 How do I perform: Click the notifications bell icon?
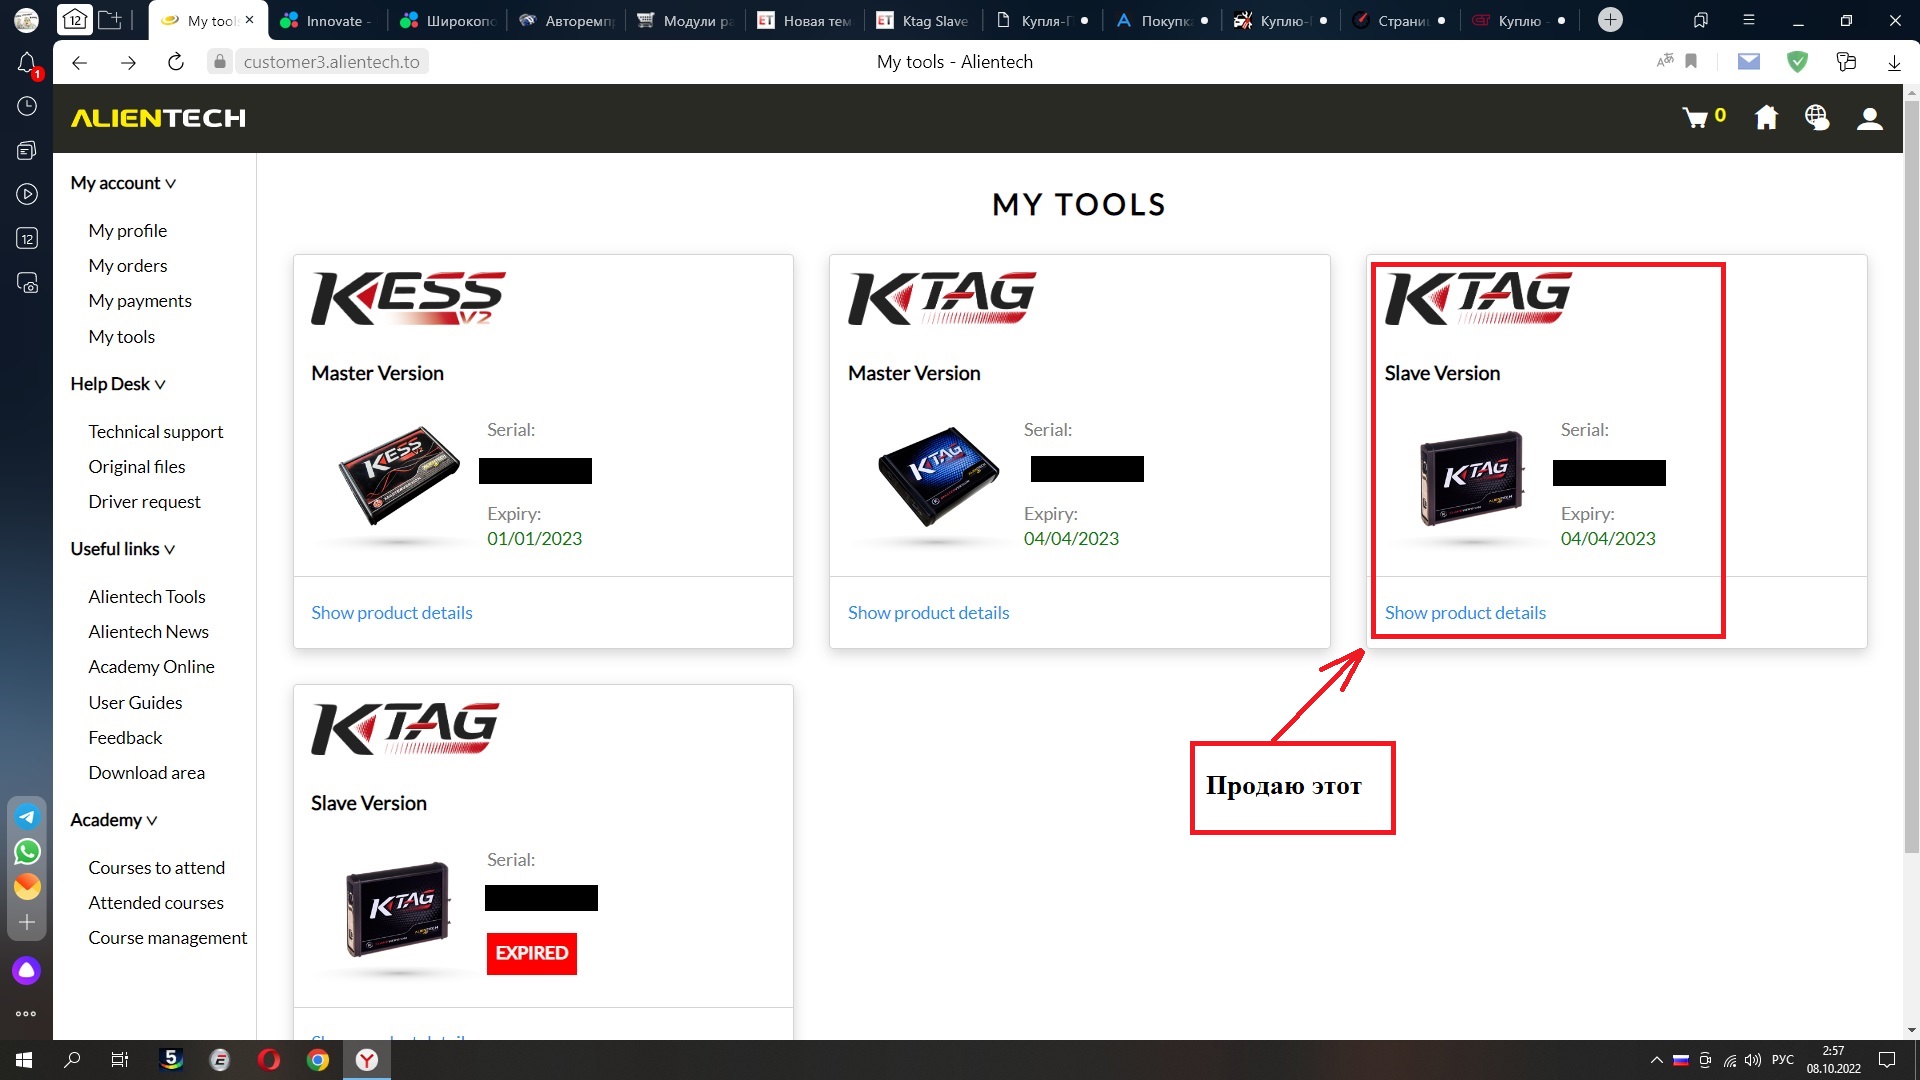pyautogui.click(x=27, y=63)
